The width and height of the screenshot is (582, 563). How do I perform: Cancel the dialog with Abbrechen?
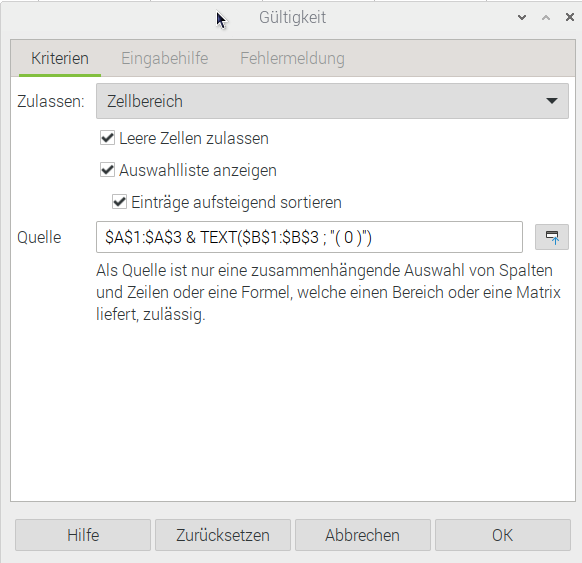[x=363, y=535]
